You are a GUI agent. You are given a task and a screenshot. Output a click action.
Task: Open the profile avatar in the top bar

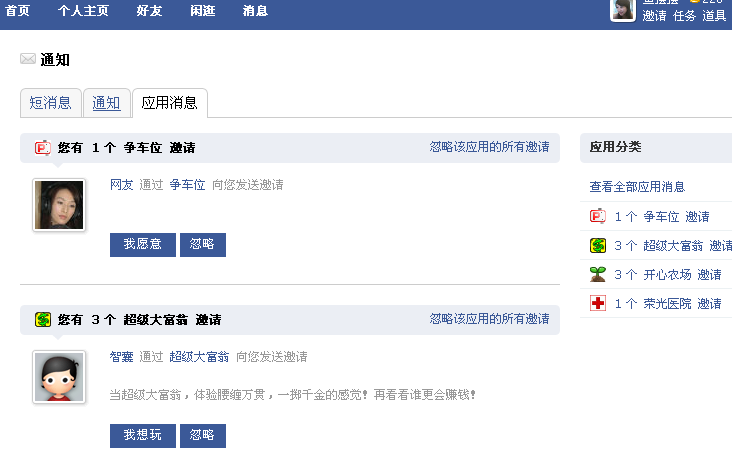(623, 10)
